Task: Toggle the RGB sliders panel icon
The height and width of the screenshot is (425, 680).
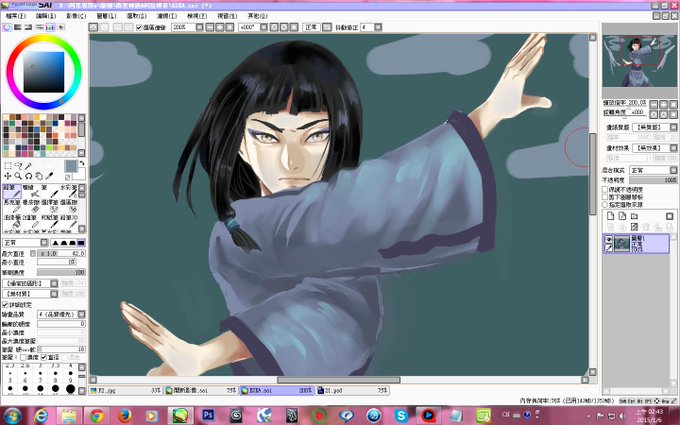Action: (x=18, y=27)
